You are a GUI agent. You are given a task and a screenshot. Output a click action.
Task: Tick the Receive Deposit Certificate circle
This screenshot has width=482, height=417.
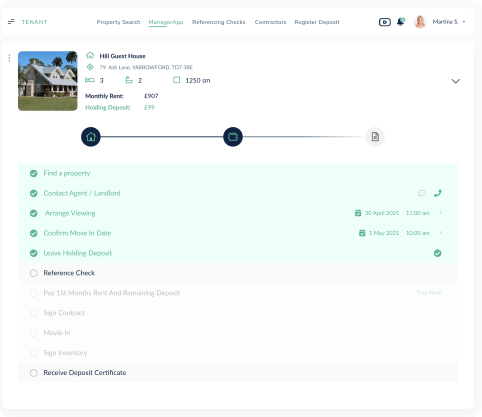pyautogui.click(x=34, y=373)
